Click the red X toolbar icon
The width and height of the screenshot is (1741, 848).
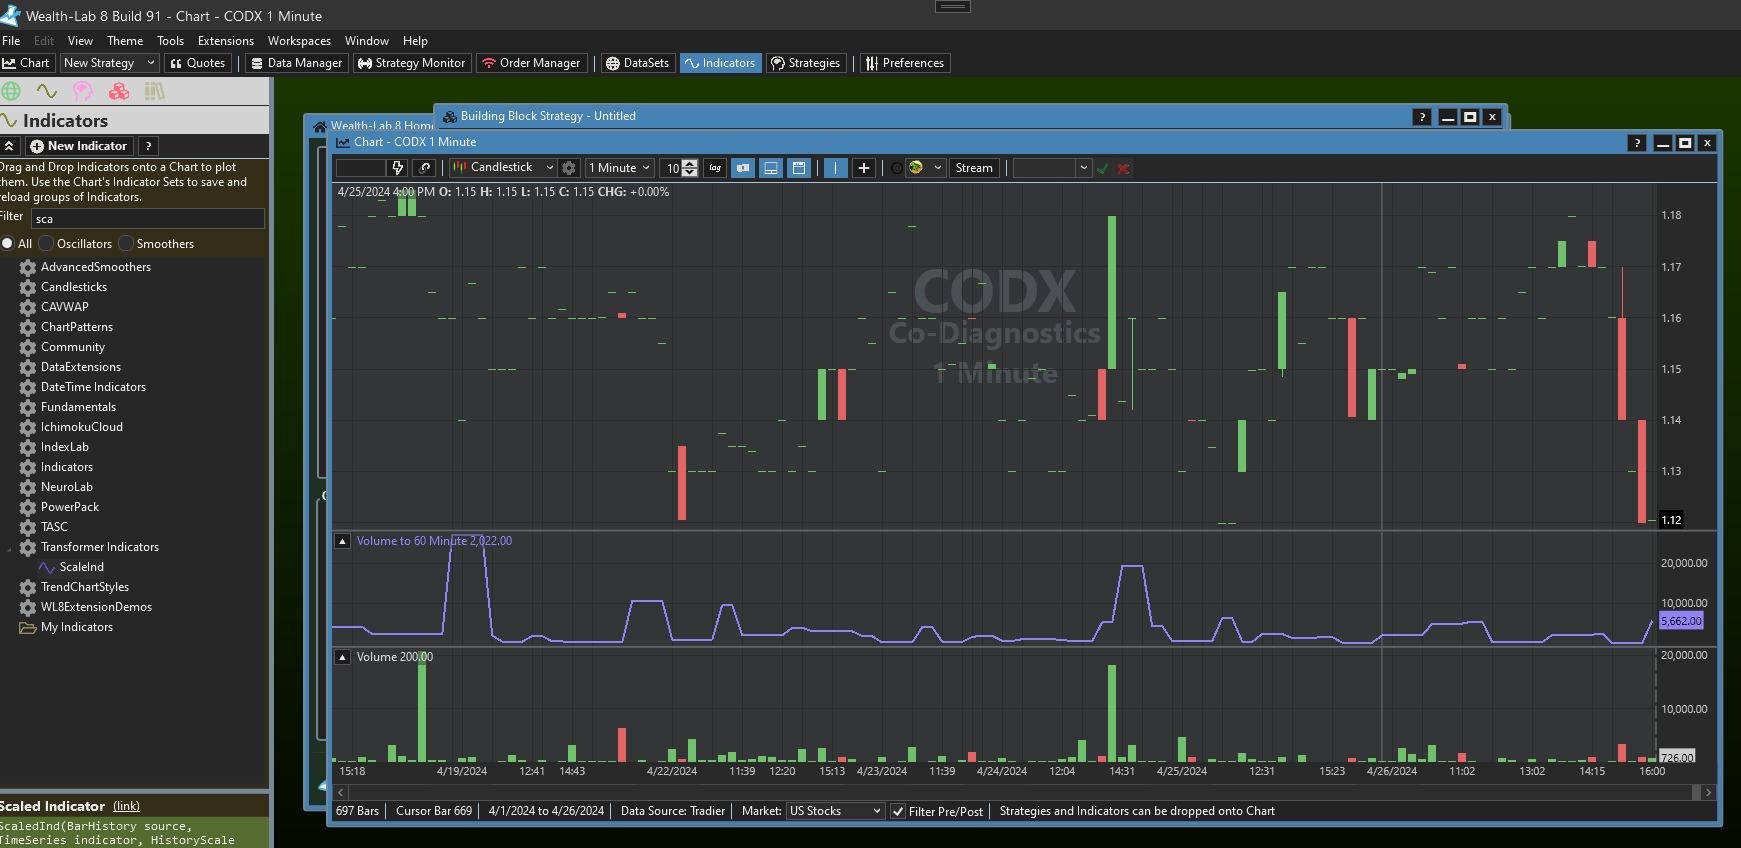pos(1123,168)
